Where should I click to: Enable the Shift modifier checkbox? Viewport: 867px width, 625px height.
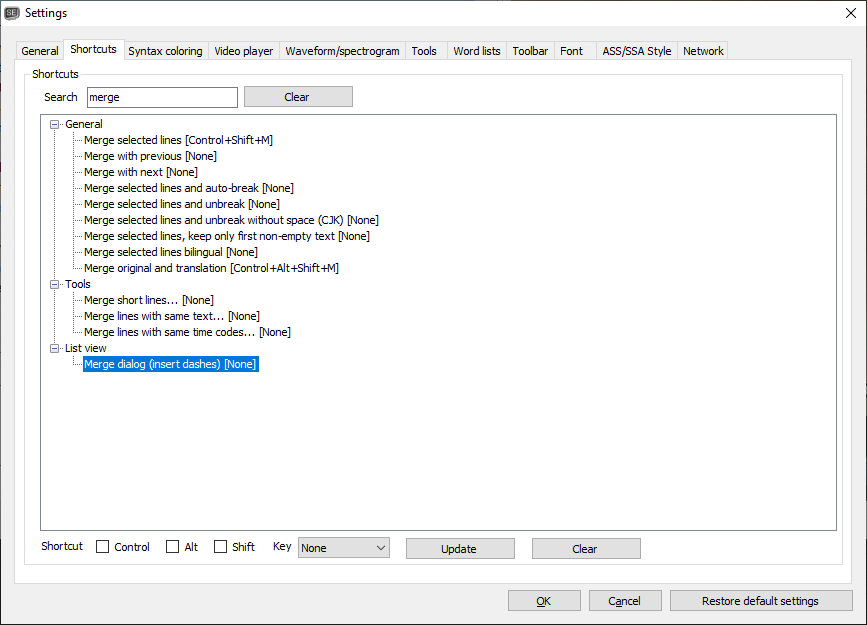coord(220,546)
